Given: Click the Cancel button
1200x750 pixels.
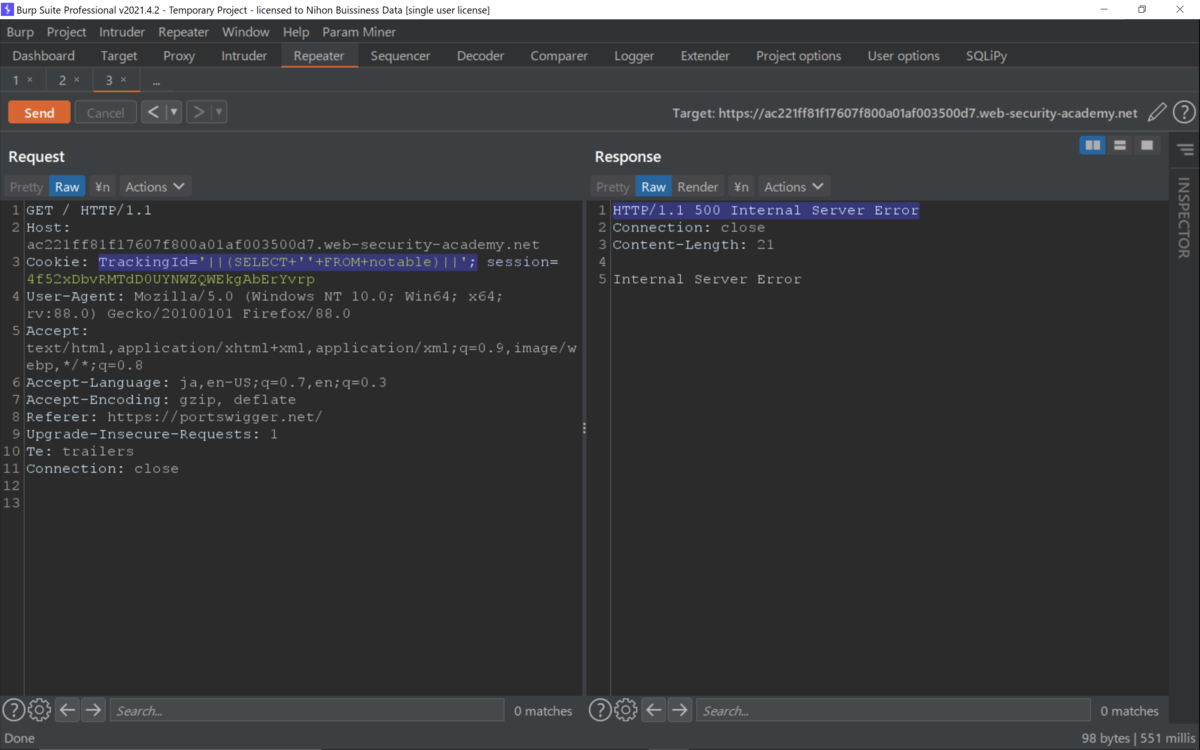Looking at the screenshot, I should 105,112.
